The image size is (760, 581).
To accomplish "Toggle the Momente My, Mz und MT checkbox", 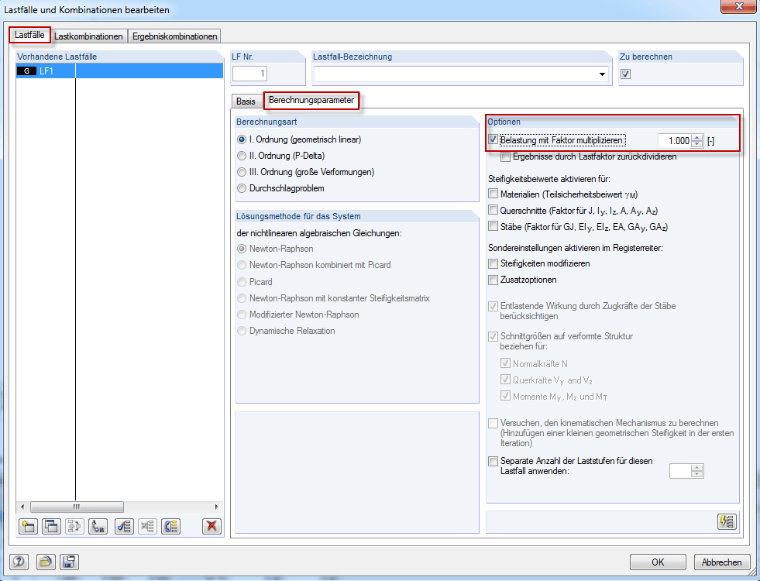I will point(506,396).
